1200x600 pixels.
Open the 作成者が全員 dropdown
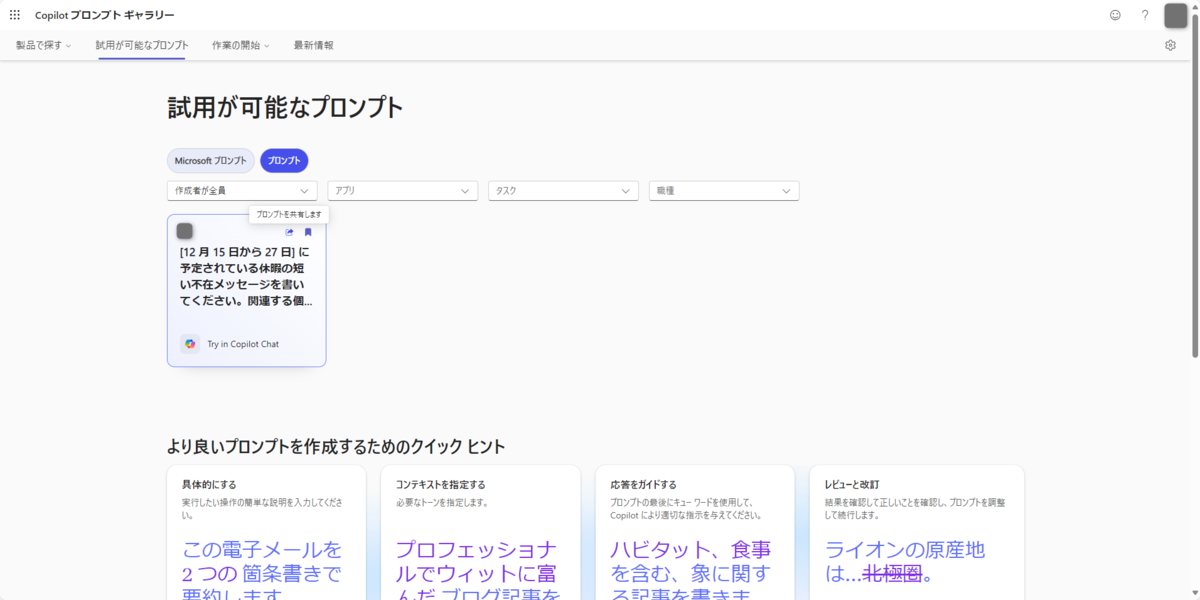pos(242,190)
